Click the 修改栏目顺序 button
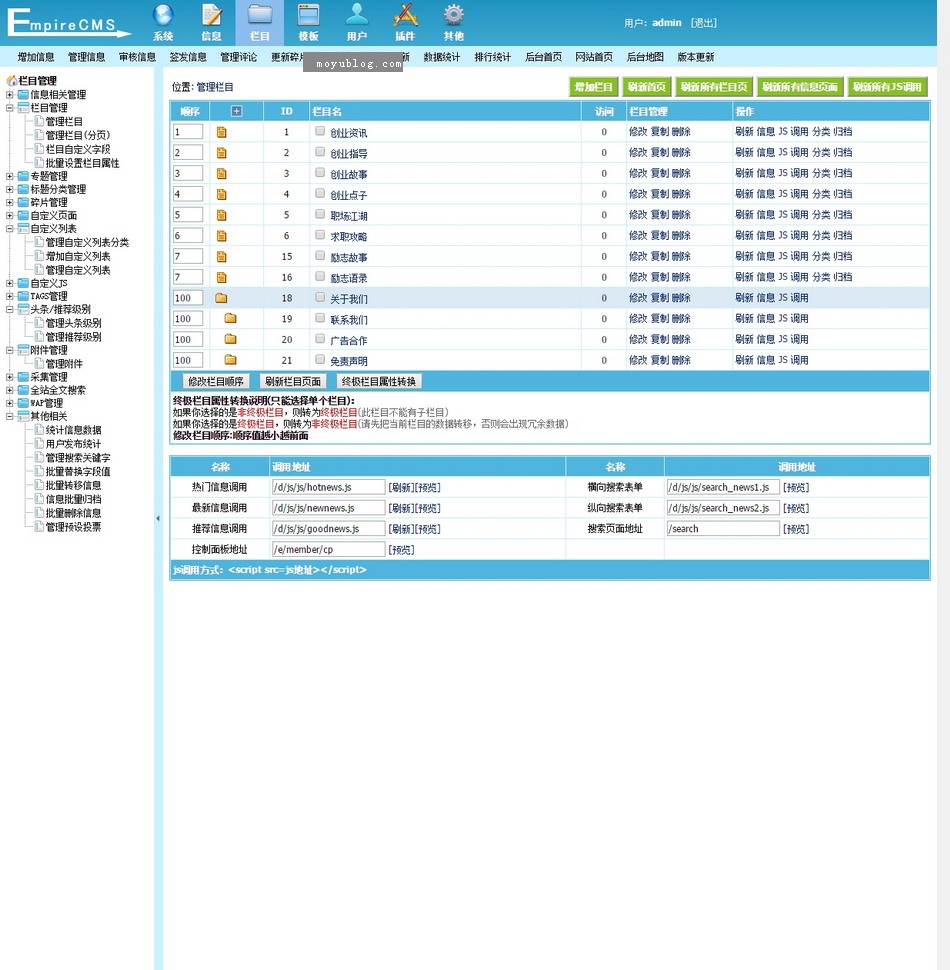This screenshot has height=970, width=950. [216, 381]
